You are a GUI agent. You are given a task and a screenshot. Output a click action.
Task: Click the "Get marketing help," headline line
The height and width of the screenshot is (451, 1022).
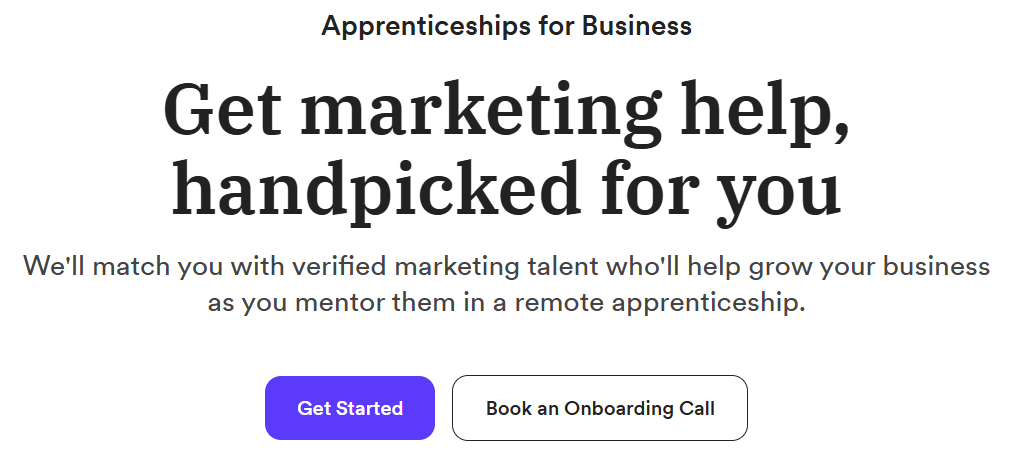coord(506,108)
